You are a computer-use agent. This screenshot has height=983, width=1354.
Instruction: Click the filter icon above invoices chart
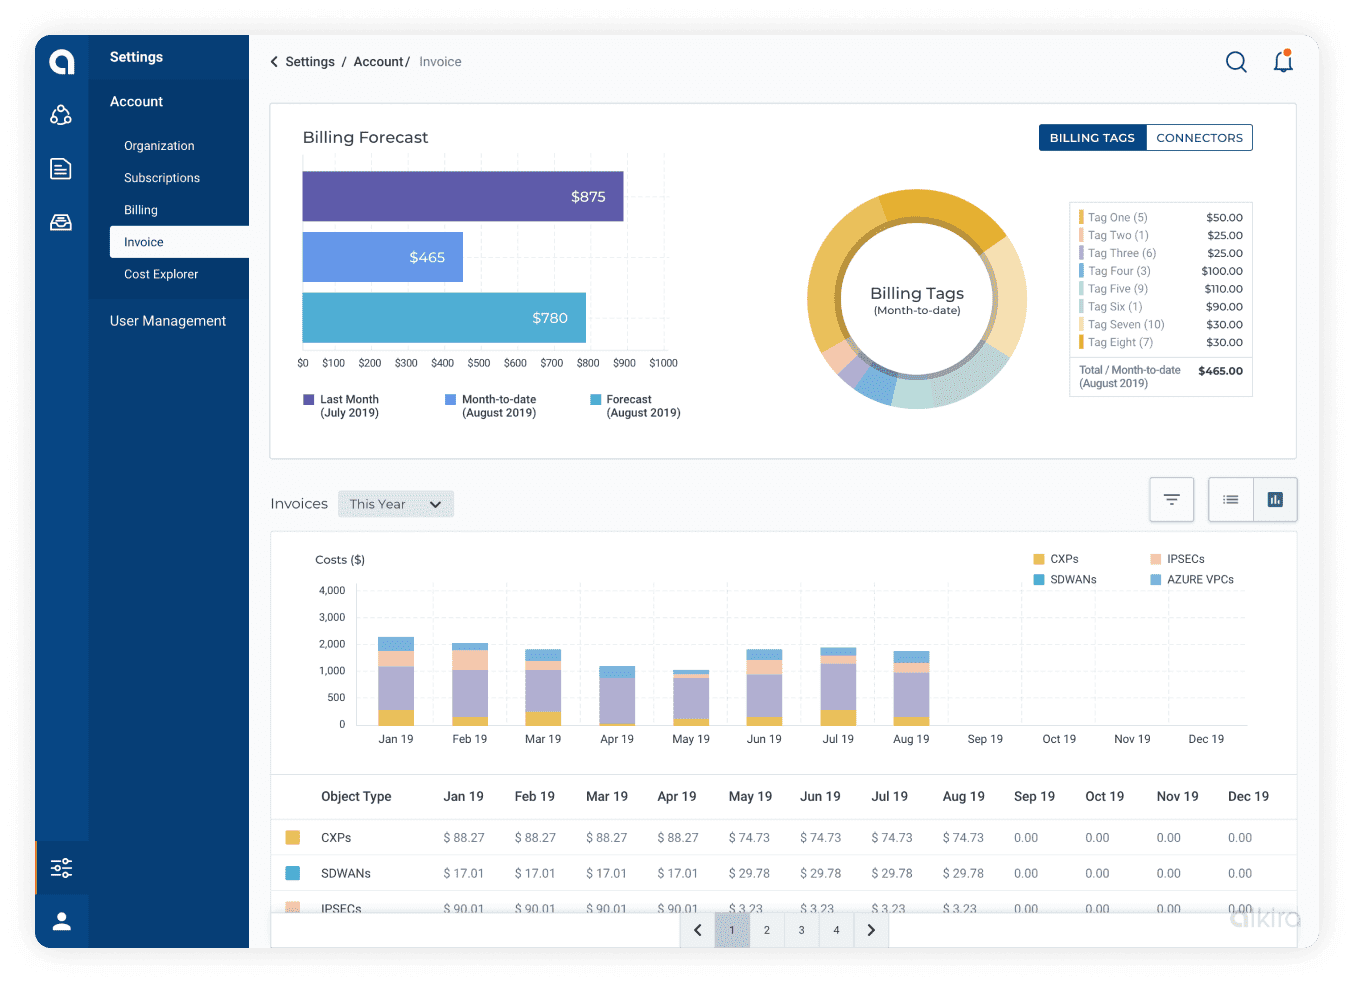1171,499
